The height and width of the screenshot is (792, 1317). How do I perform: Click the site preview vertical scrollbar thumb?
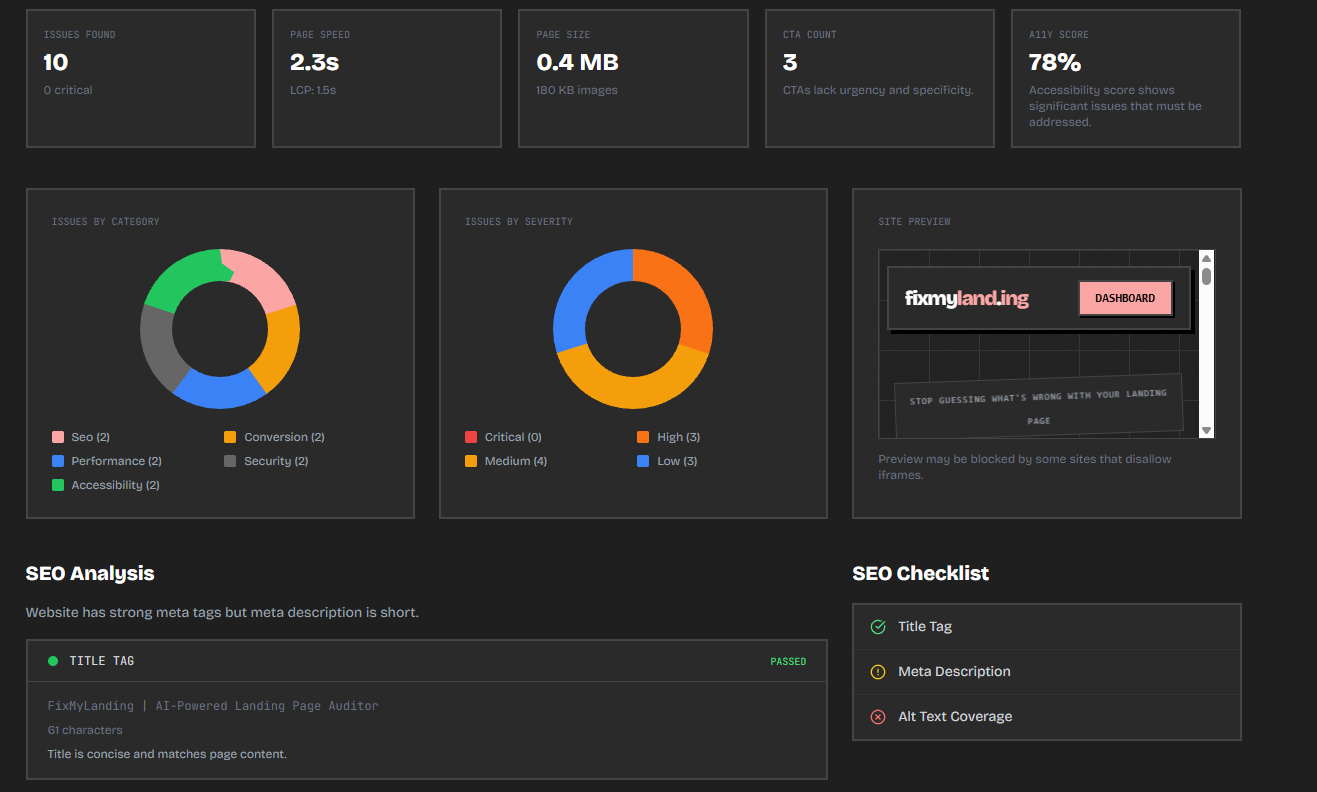click(x=1206, y=277)
